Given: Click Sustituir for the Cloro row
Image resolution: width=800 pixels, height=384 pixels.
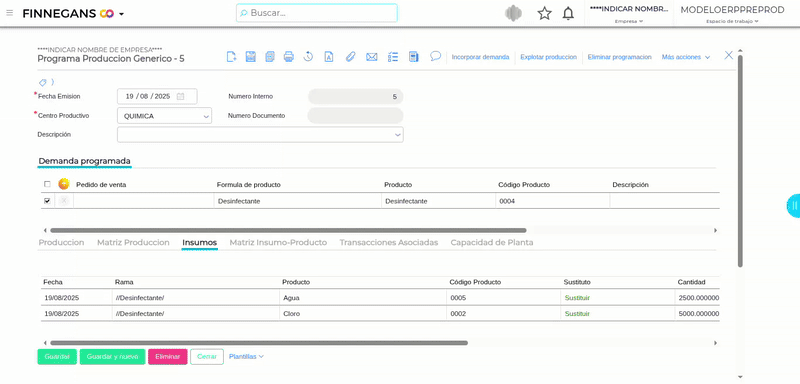Looking at the screenshot, I should 577,314.
